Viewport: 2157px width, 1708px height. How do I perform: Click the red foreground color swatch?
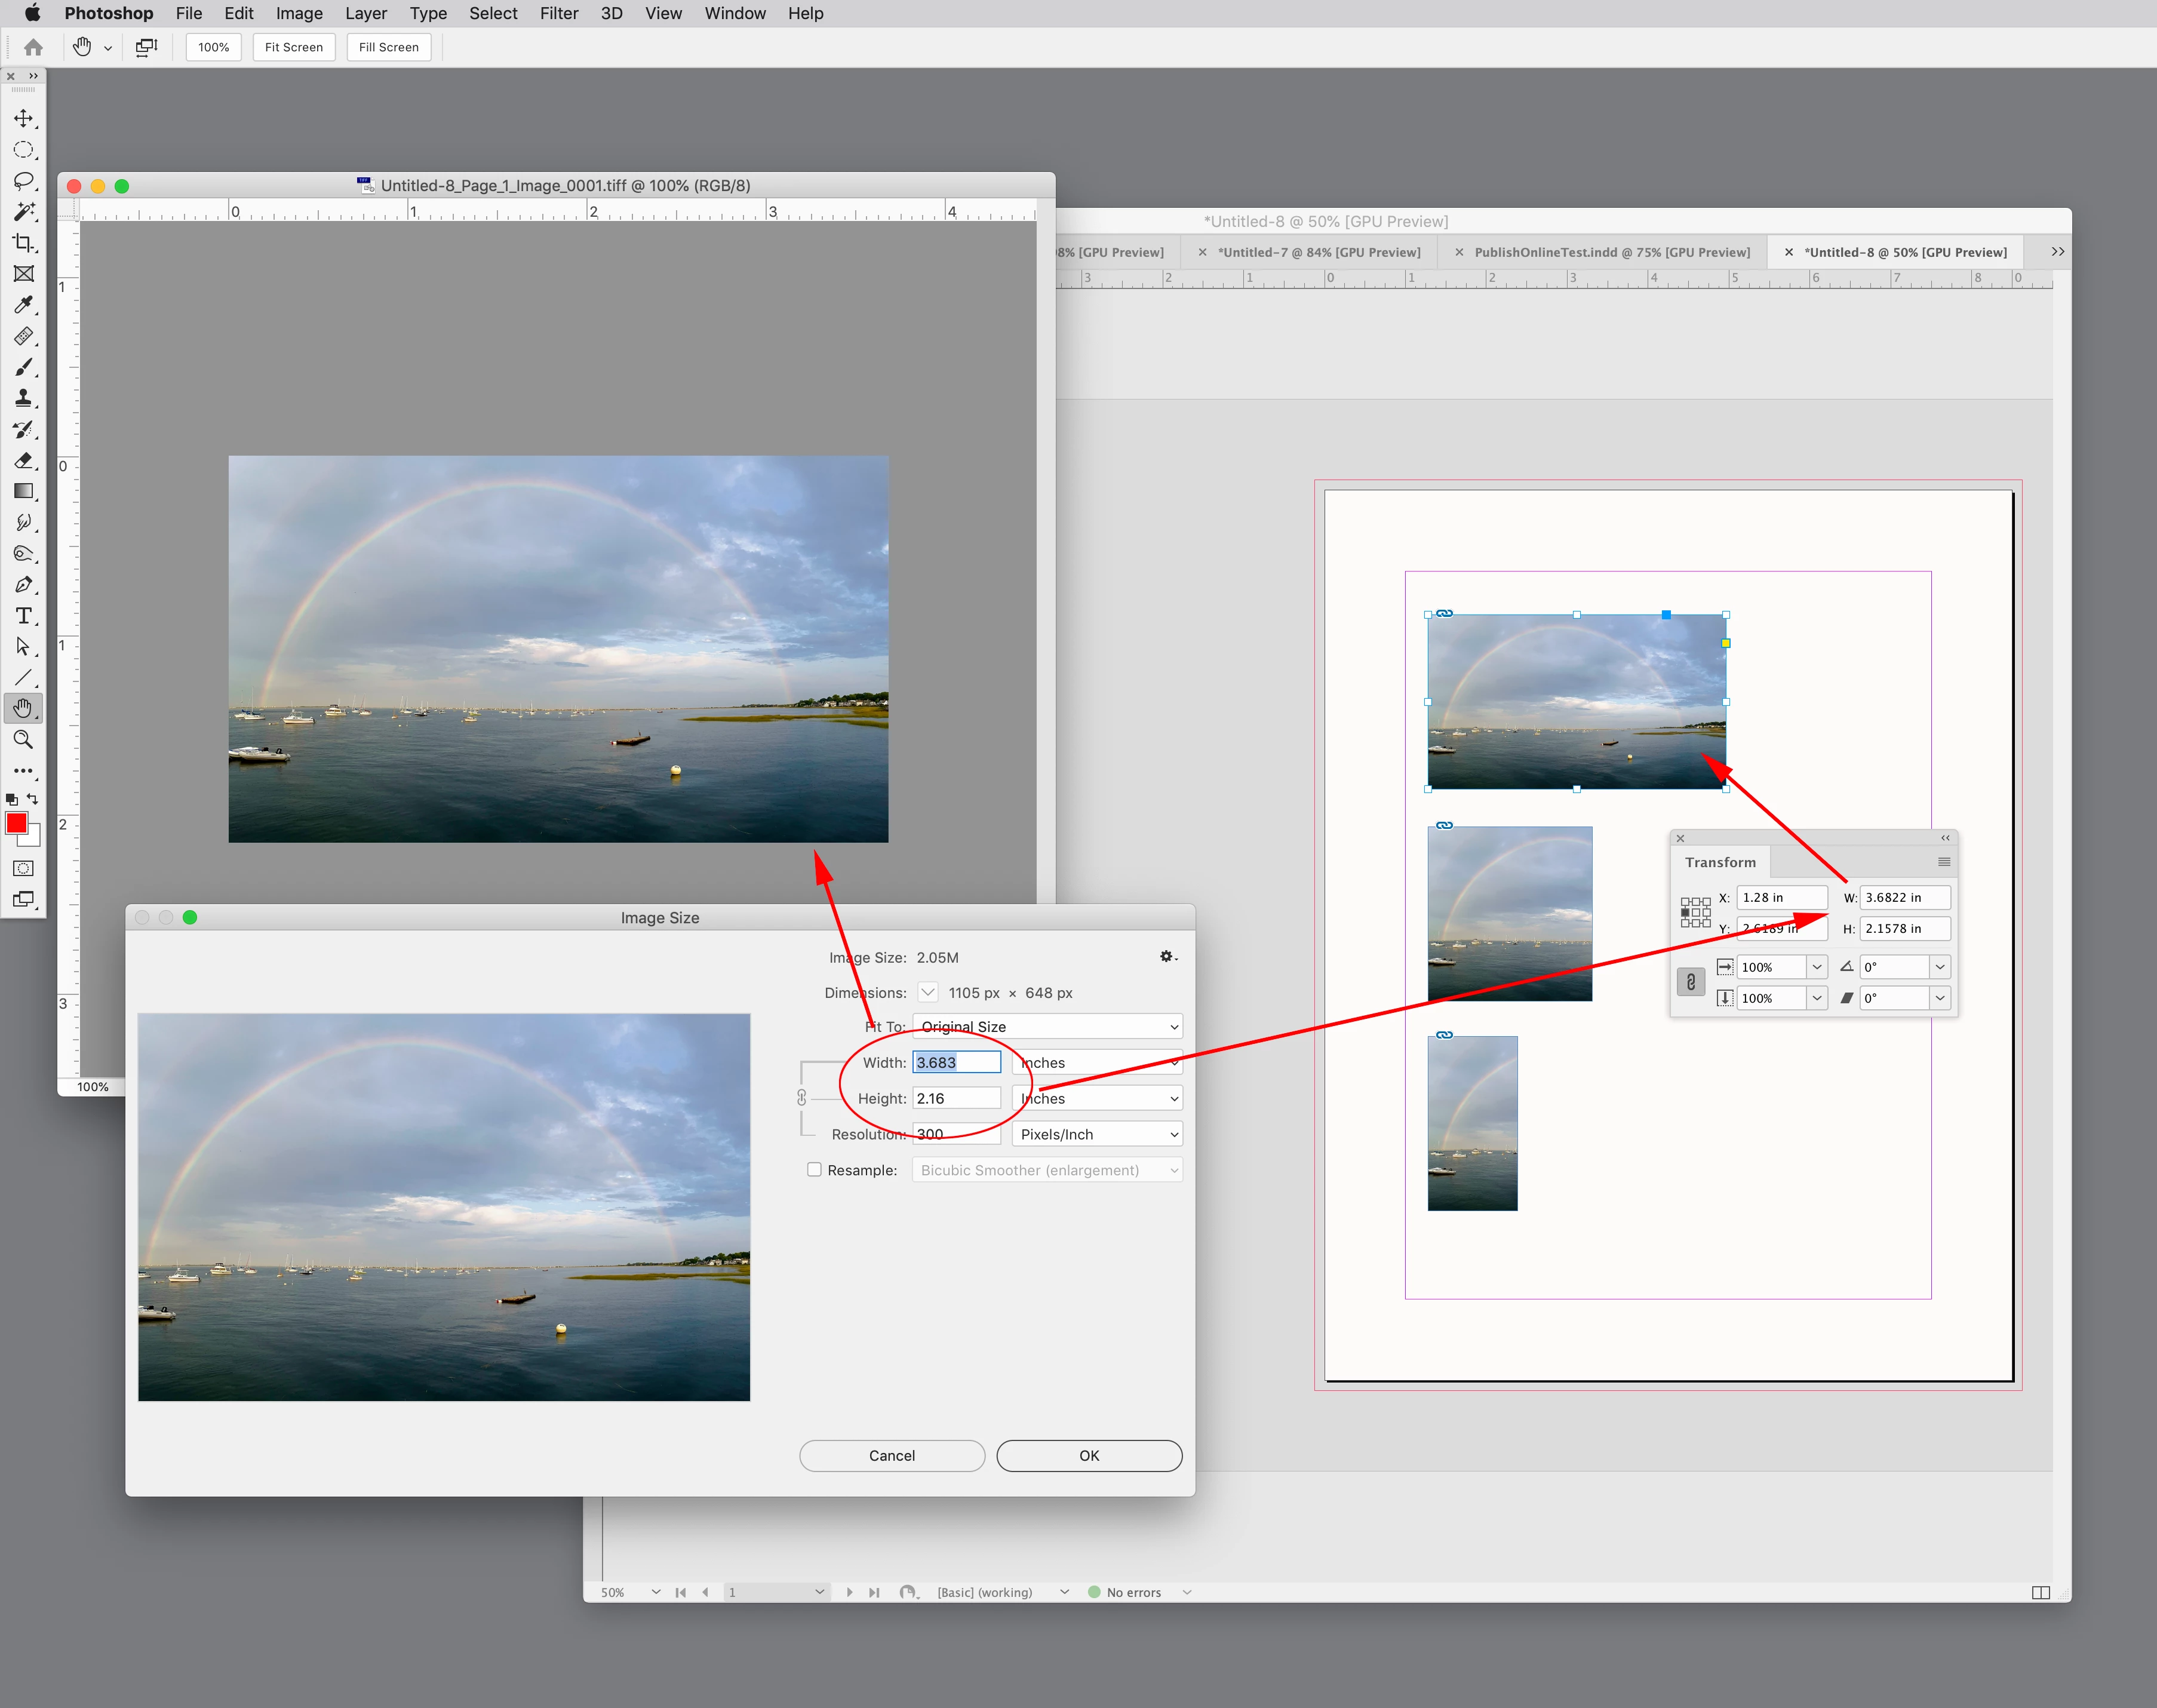[x=16, y=823]
